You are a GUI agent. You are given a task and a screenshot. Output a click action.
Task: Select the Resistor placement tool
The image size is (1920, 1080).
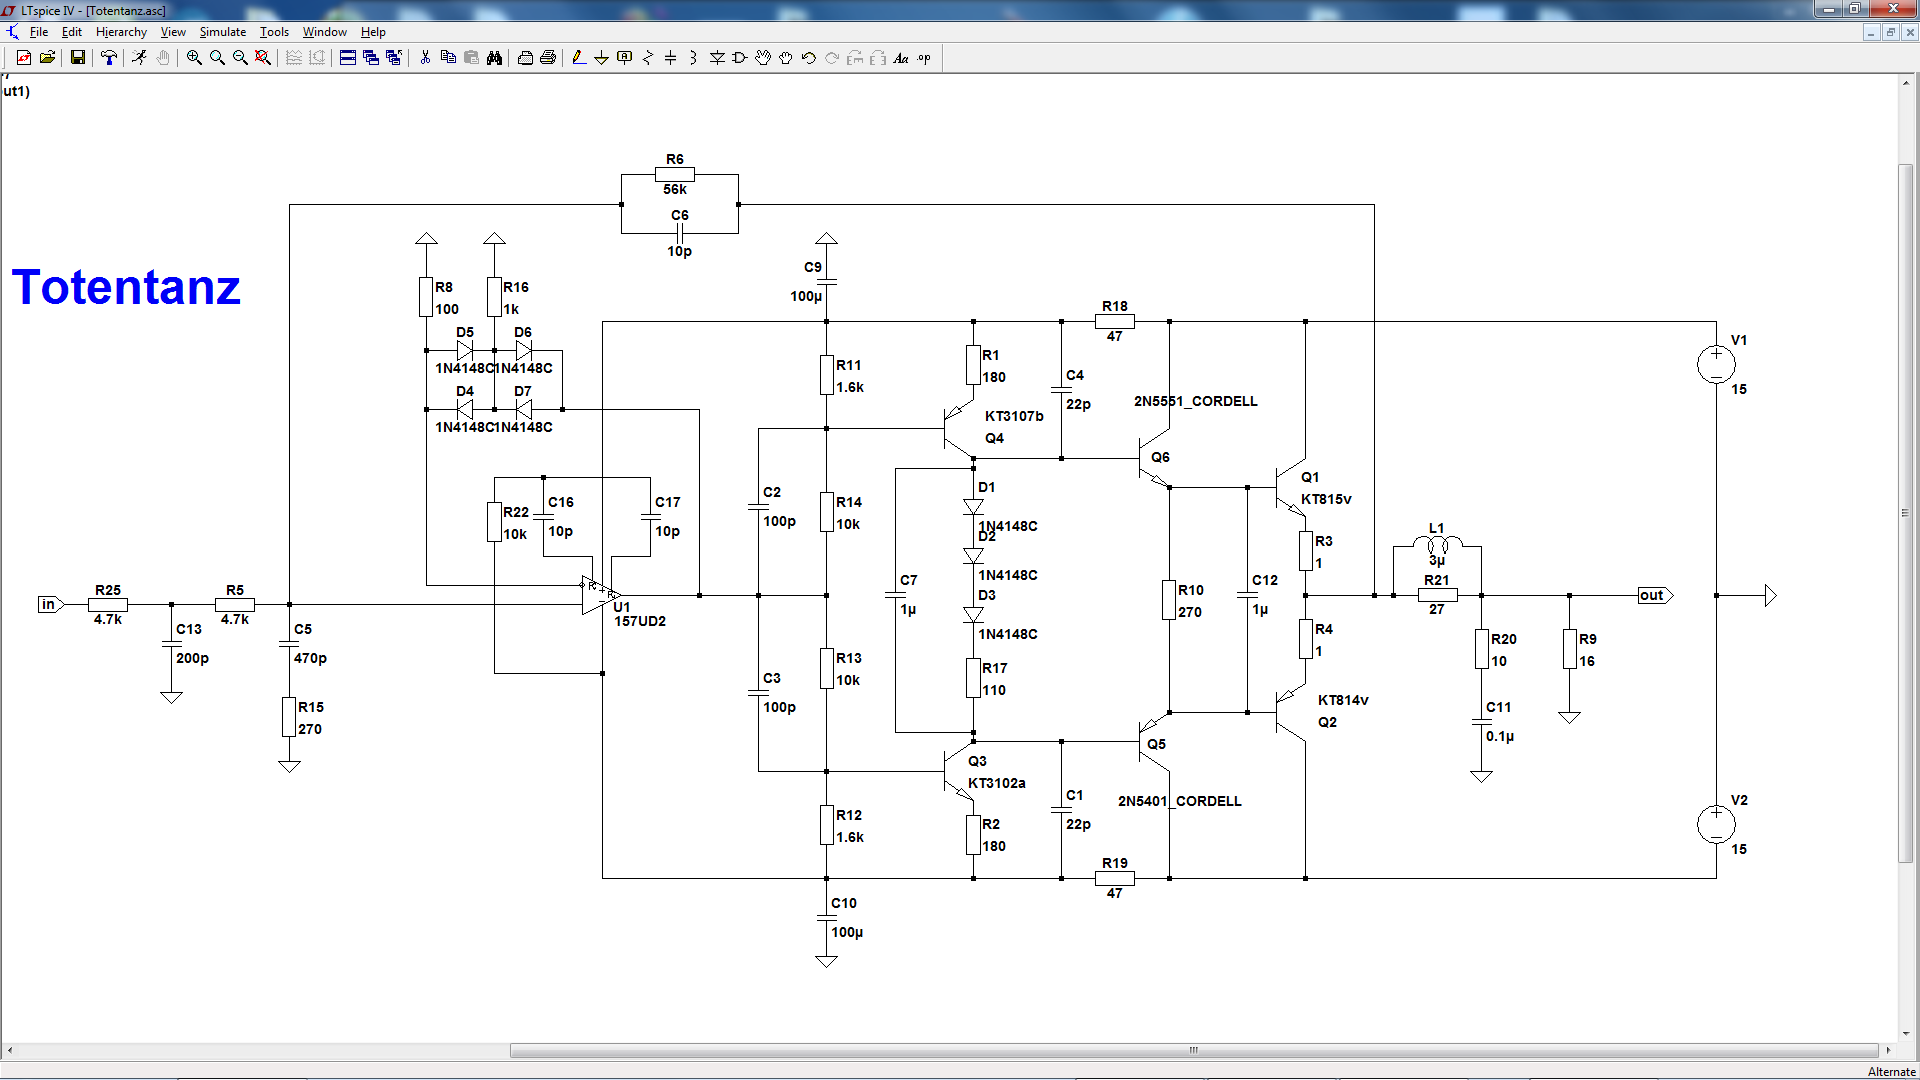pos(647,58)
